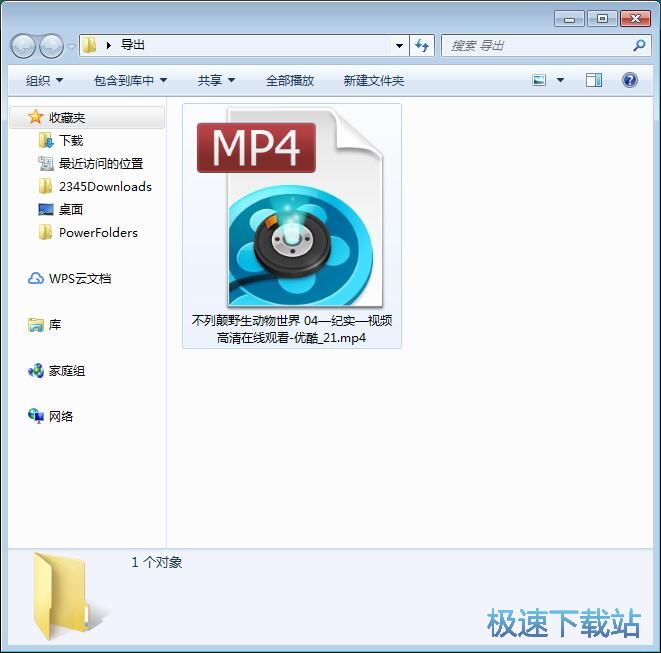661x653 pixels.
Task: Click the desktop icon beside 桌面
Action: pos(46,209)
